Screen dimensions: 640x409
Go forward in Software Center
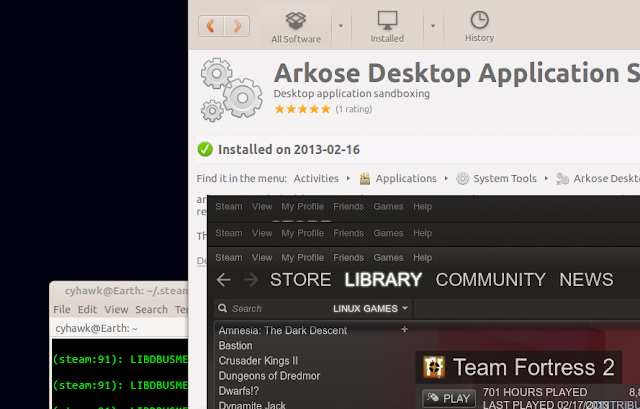click(237, 26)
